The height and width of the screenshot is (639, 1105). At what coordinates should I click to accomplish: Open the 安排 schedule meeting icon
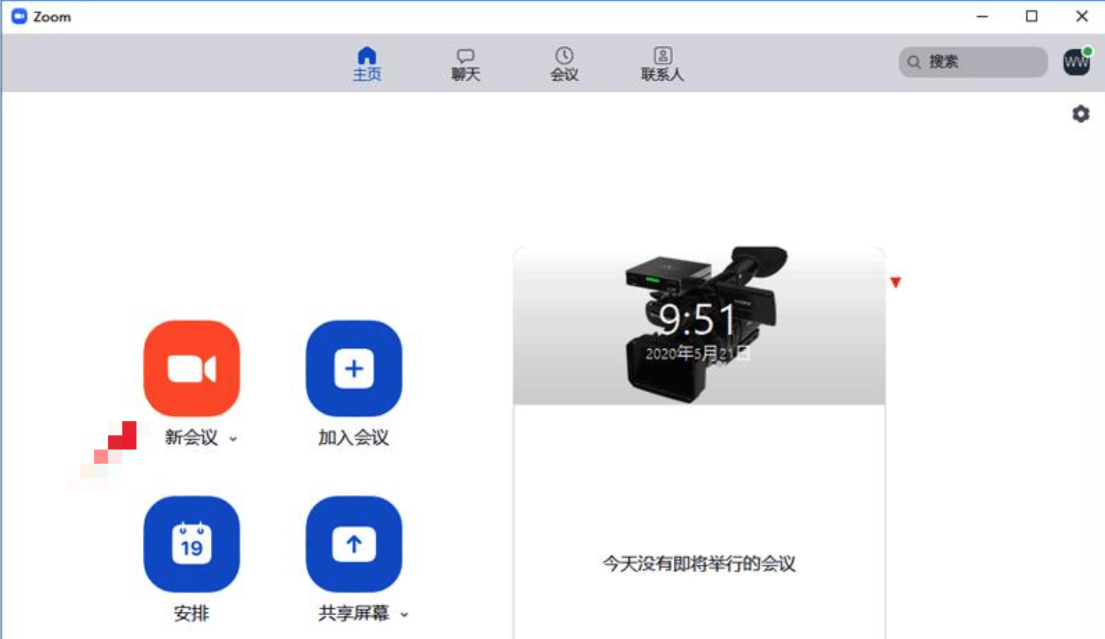[192, 544]
